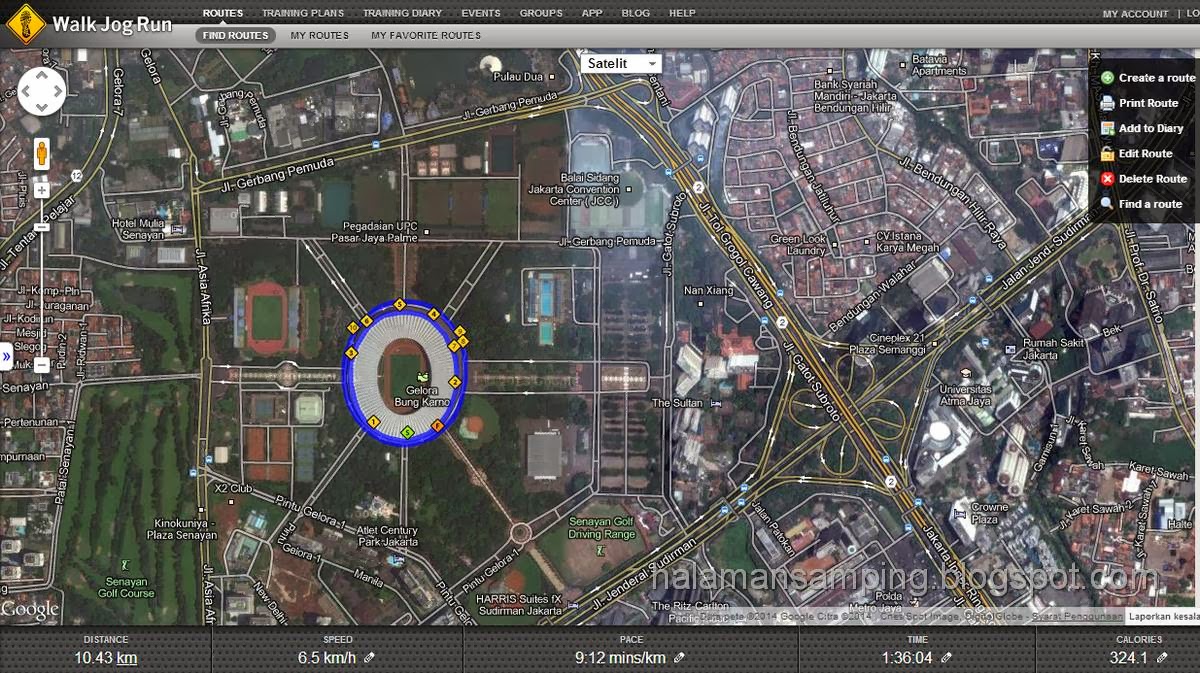Image resolution: width=1200 pixels, height=673 pixels.
Task: Switch to My Favorite Routes tab
Action: pyautogui.click(x=426, y=35)
